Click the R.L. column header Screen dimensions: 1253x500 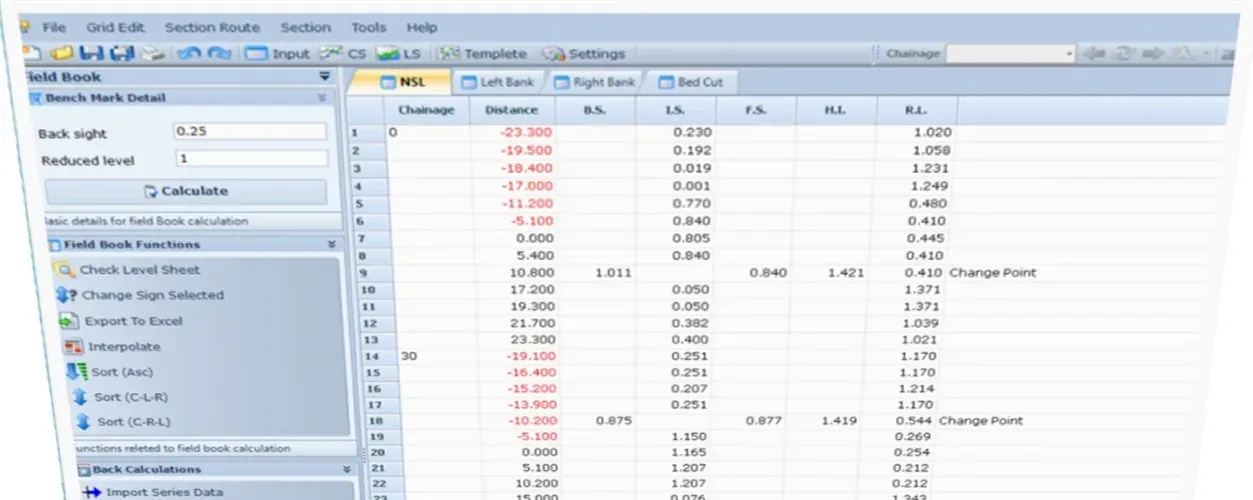tap(917, 110)
